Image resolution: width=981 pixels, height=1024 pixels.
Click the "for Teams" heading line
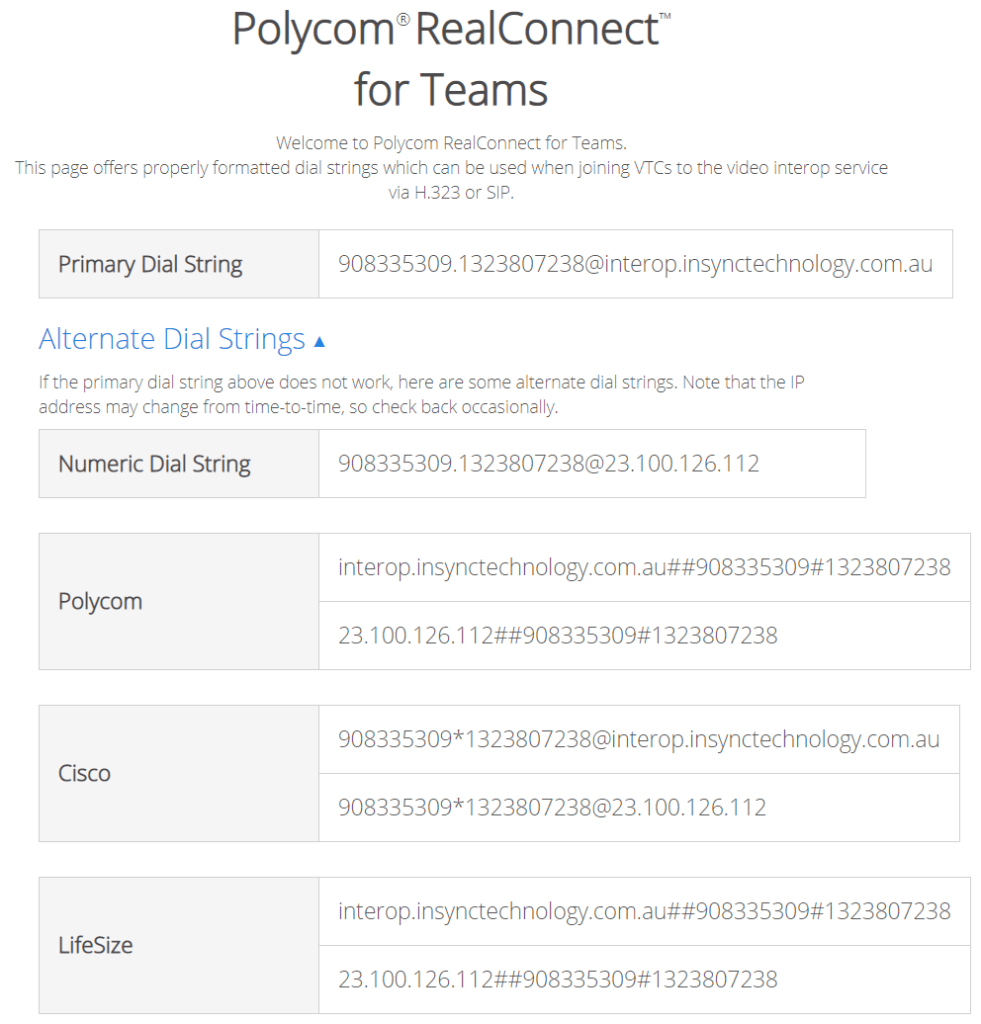(x=450, y=90)
